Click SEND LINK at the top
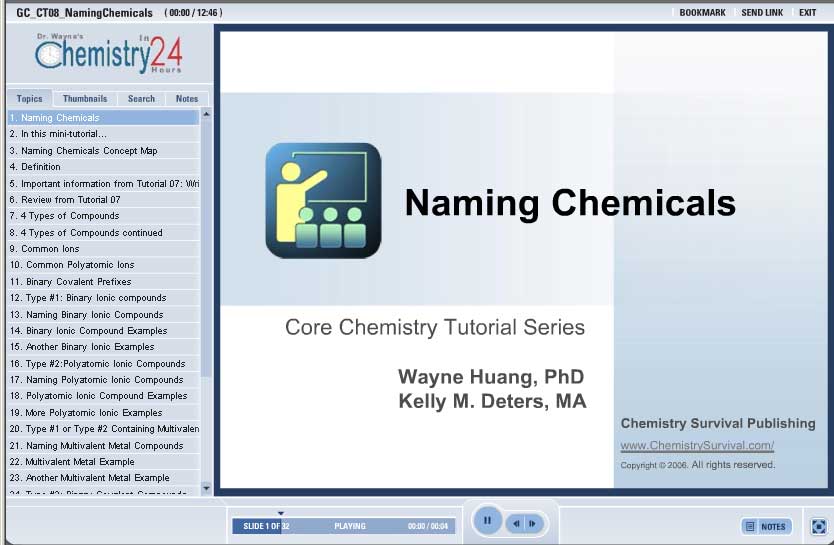This screenshot has height=545, width=834. click(762, 13)
